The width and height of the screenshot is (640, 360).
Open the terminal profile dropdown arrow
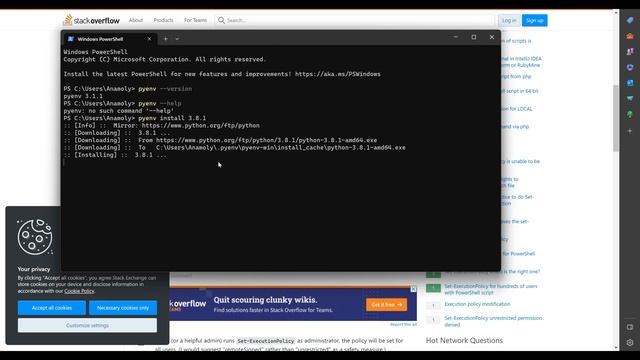tap(177, 39)
